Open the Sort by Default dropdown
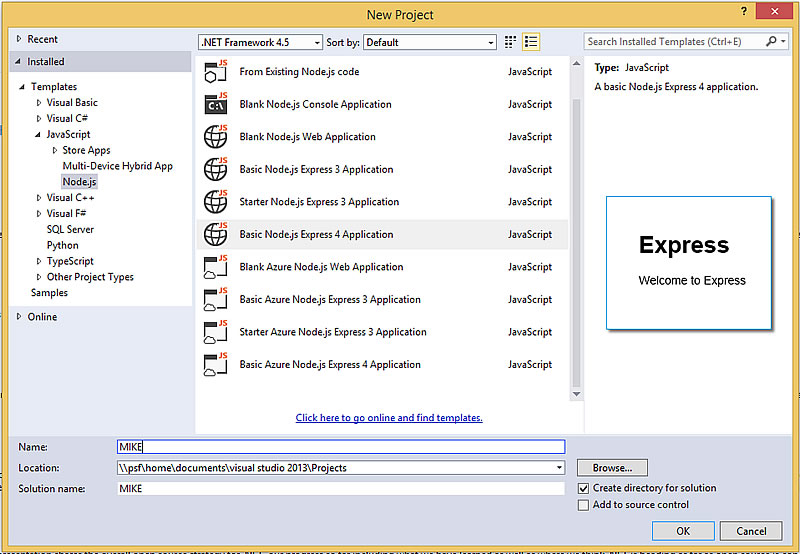The width and height of the screenshot is (800, 554). (x=430, y=42)
